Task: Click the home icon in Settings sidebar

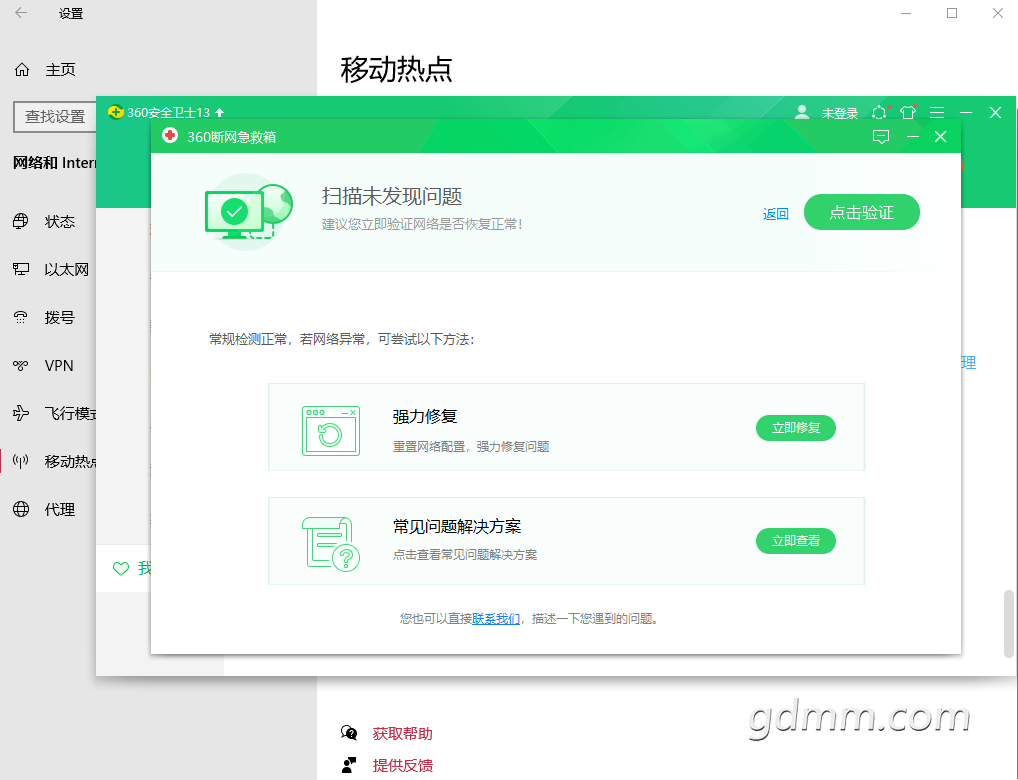Action: 22,69
